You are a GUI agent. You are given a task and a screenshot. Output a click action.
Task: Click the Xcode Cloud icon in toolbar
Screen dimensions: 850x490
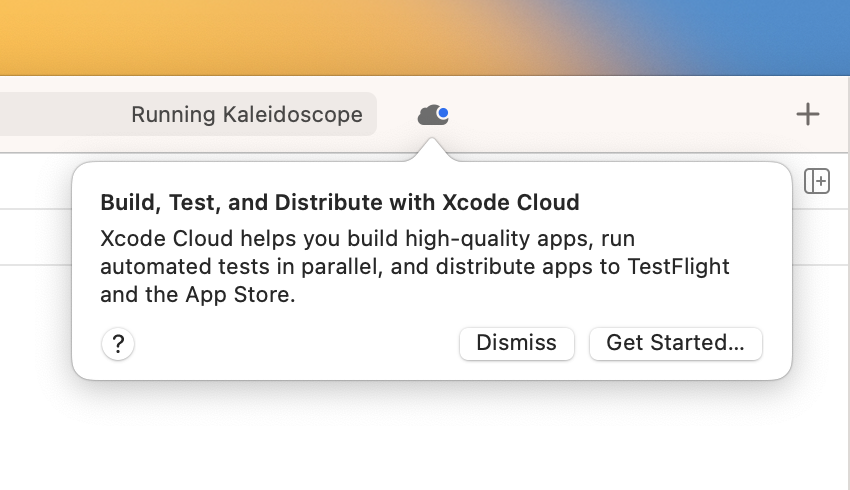coord(433,115)
